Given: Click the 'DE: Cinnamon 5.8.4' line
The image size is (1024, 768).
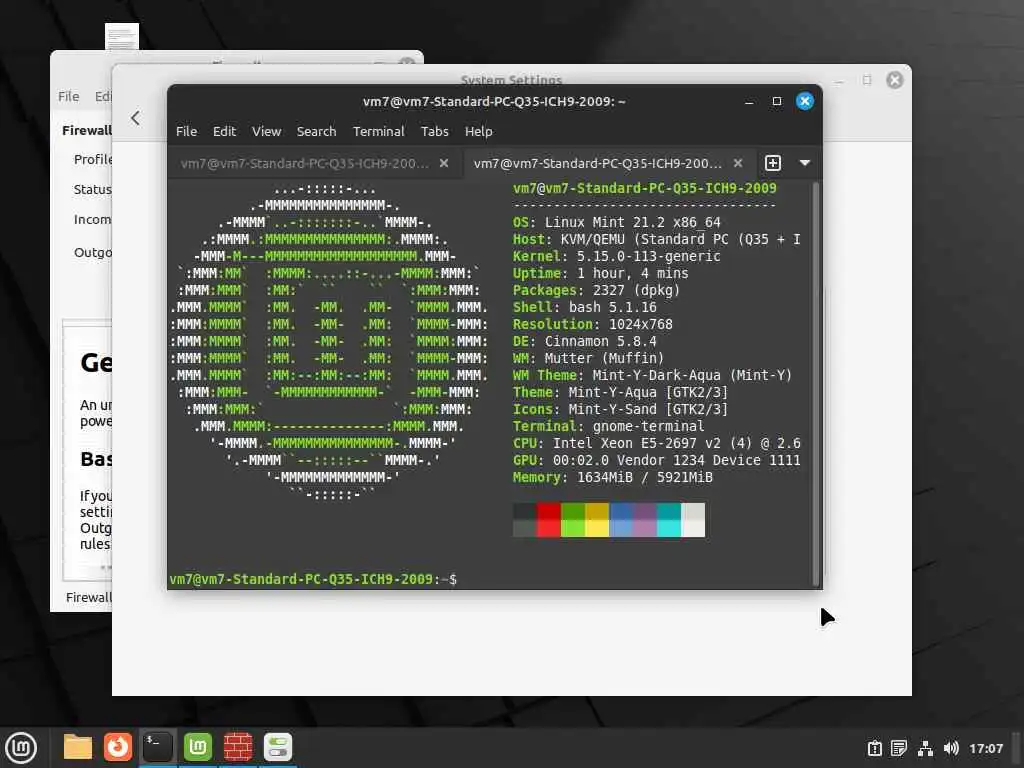Looking at the screenshot, I should point(584,342).
